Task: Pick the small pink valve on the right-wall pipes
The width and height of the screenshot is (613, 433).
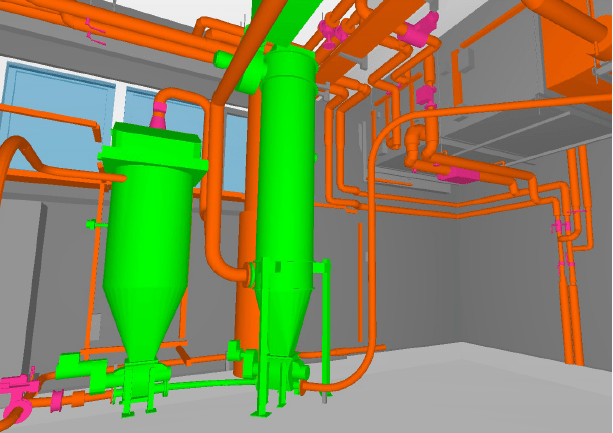Action: coord(561,226)
